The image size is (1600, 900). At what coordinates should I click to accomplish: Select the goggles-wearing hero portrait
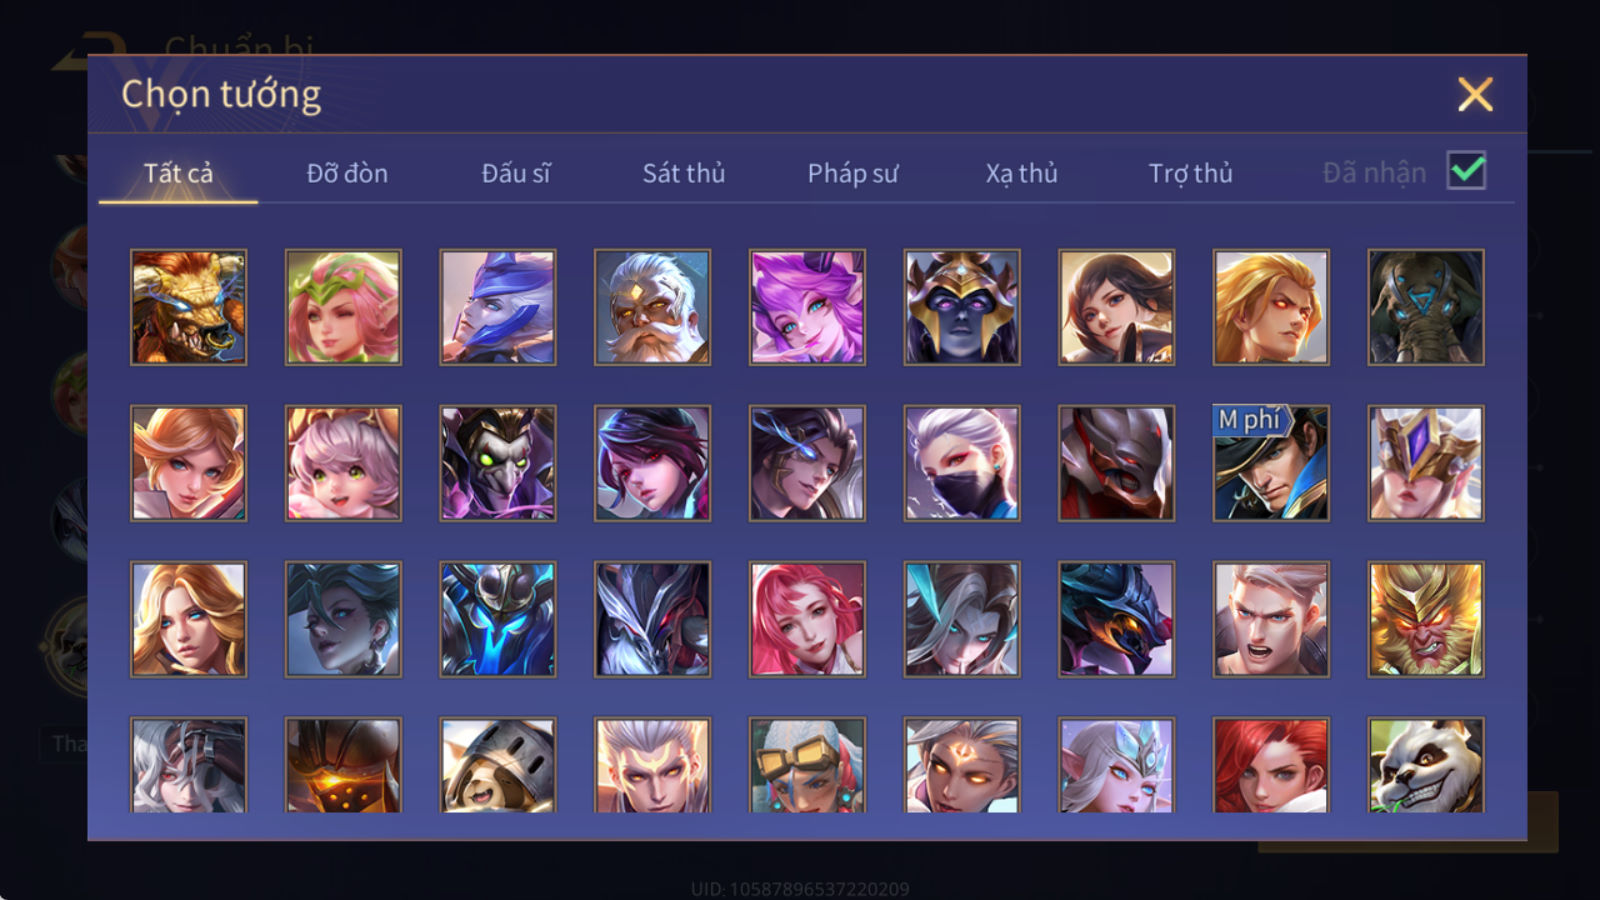807,765
